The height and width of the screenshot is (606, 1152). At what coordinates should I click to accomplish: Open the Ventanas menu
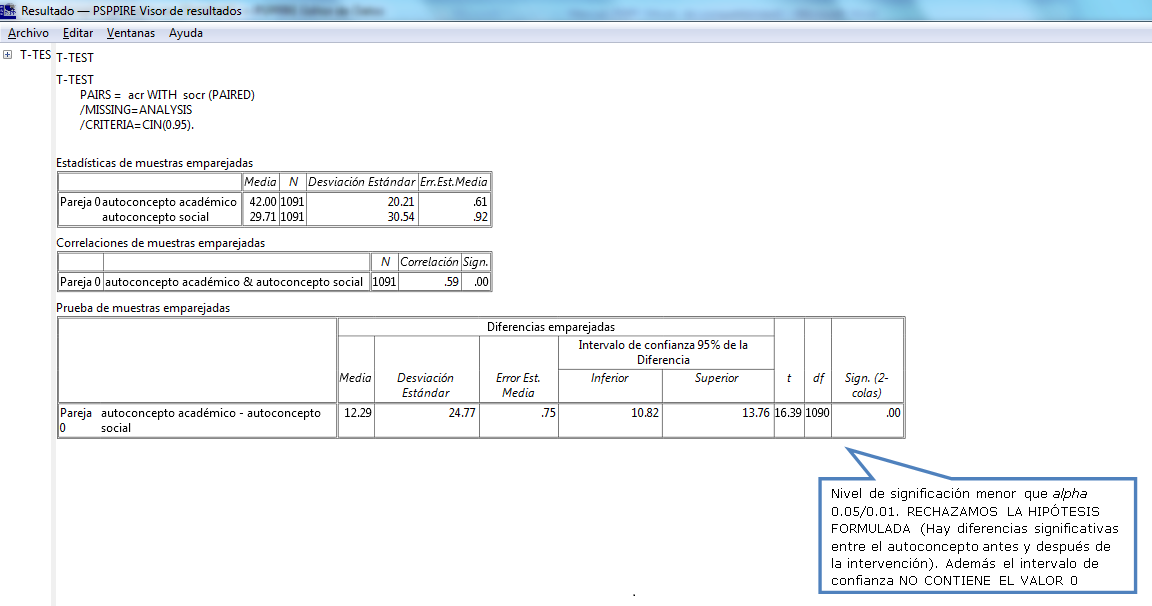tap(130, 33)
